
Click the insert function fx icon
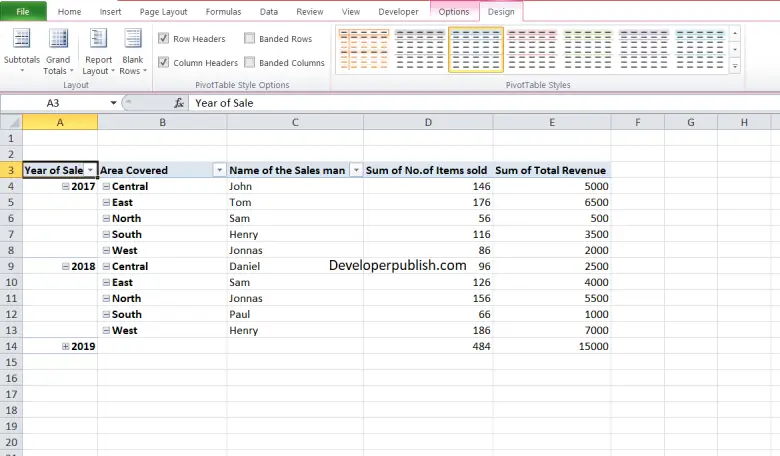(x=179, y=103)
